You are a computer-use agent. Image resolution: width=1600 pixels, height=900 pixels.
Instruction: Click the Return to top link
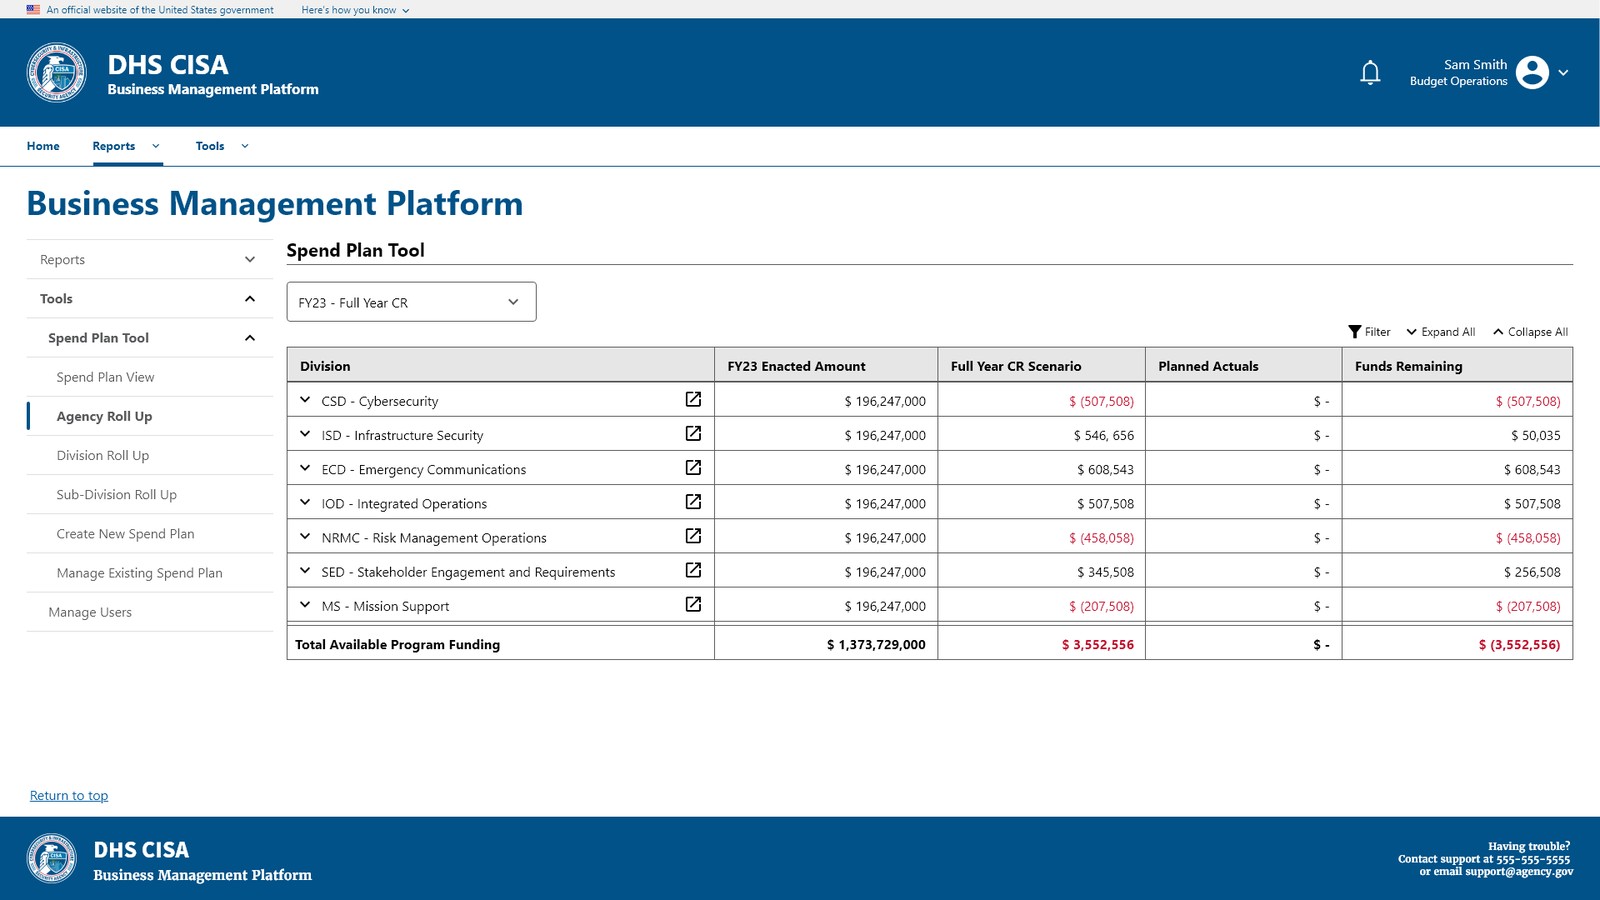point(69,796)
